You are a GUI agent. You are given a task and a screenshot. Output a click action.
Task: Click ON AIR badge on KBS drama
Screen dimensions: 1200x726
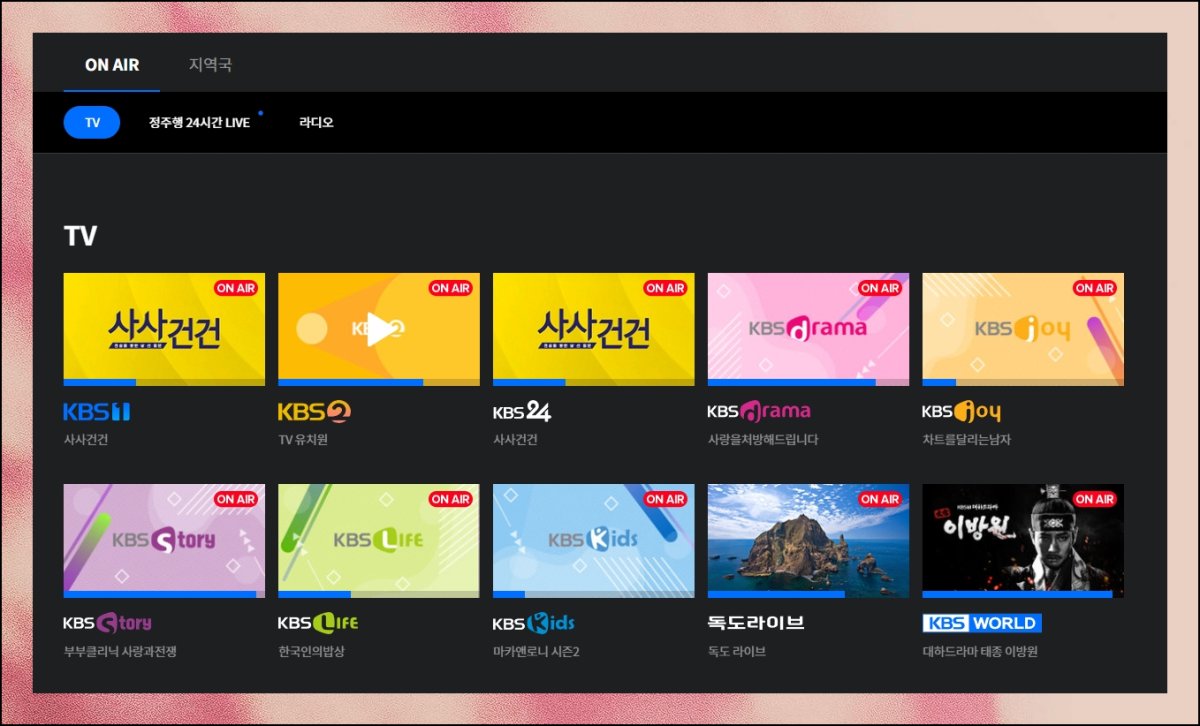tap(881, 288)
